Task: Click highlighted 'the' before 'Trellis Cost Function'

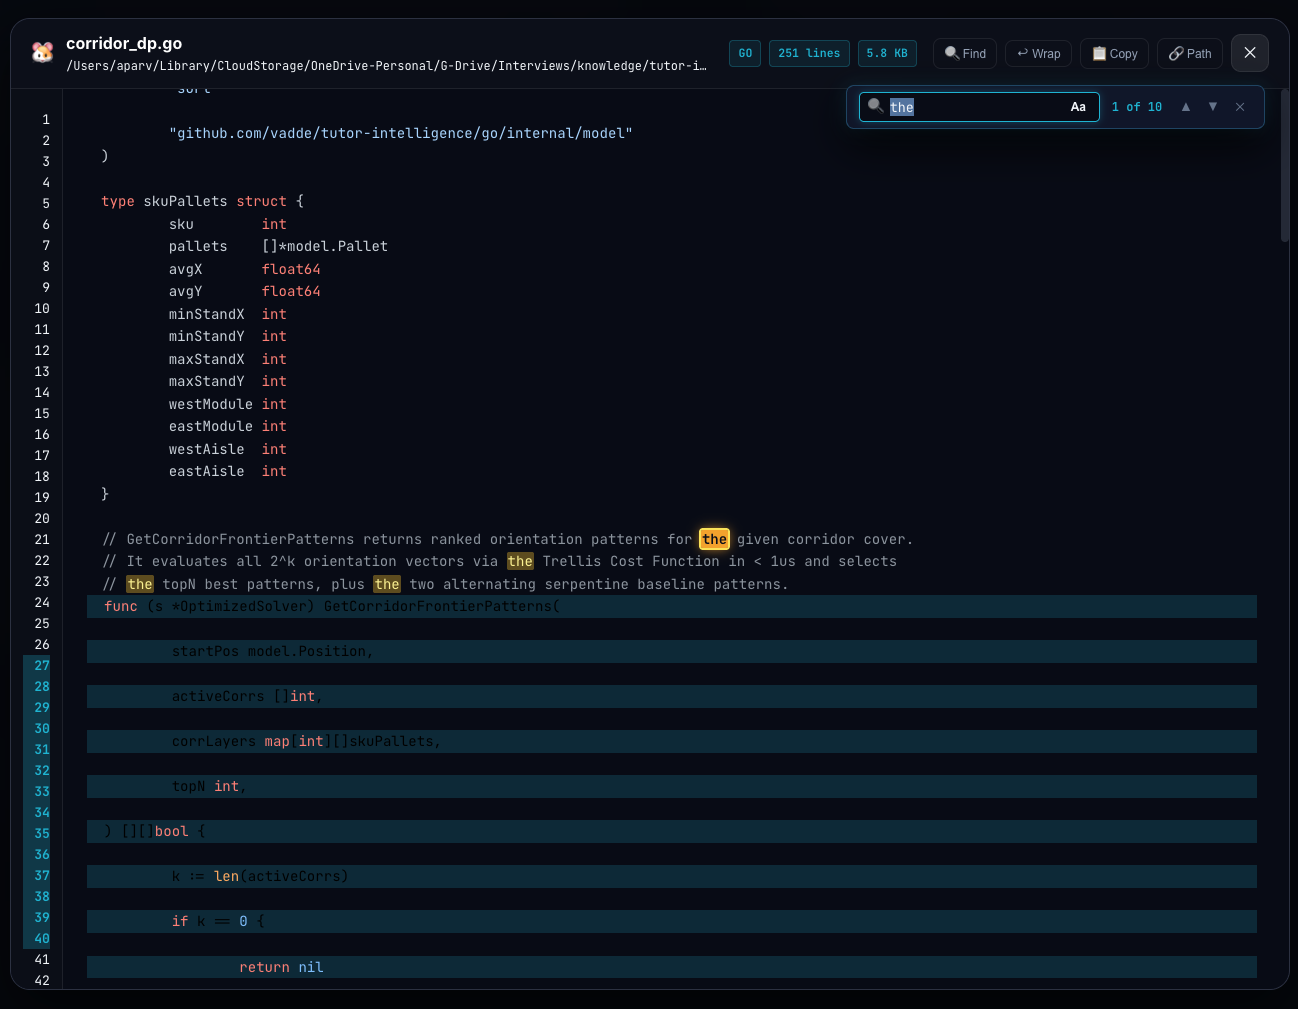Action: (520, 562)
